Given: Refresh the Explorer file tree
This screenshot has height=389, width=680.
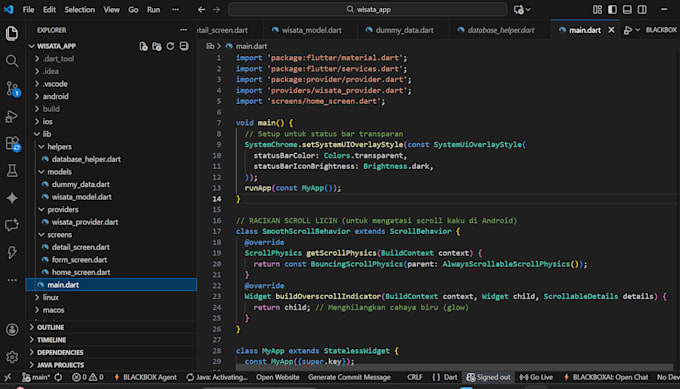Looking at the screenshot, I should coord(170,46).
